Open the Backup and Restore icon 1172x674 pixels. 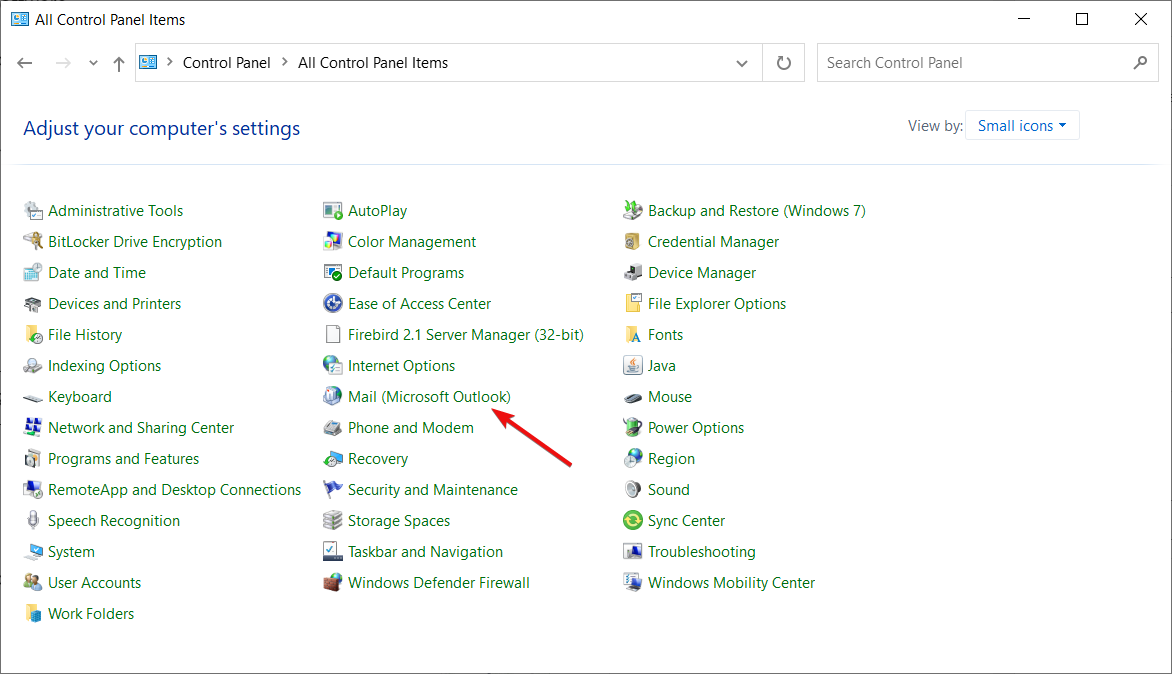click(x=633, y=211)
